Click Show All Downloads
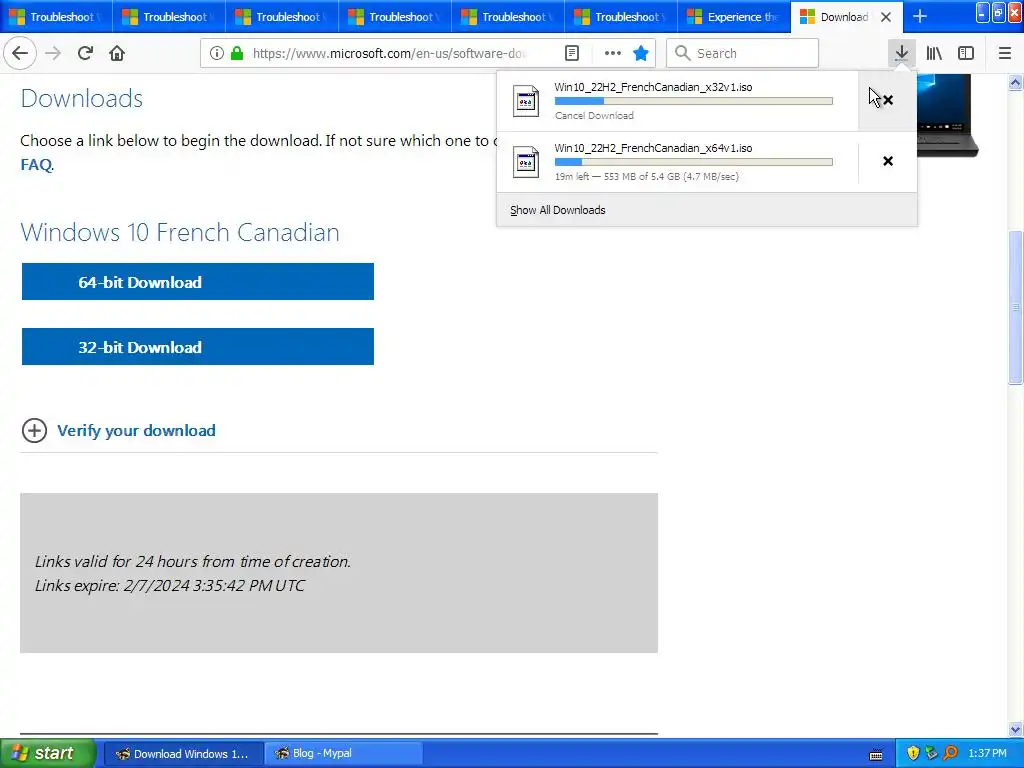This screenshot has height=768, width=1024. pyautogui.click(x=558, y=210)
